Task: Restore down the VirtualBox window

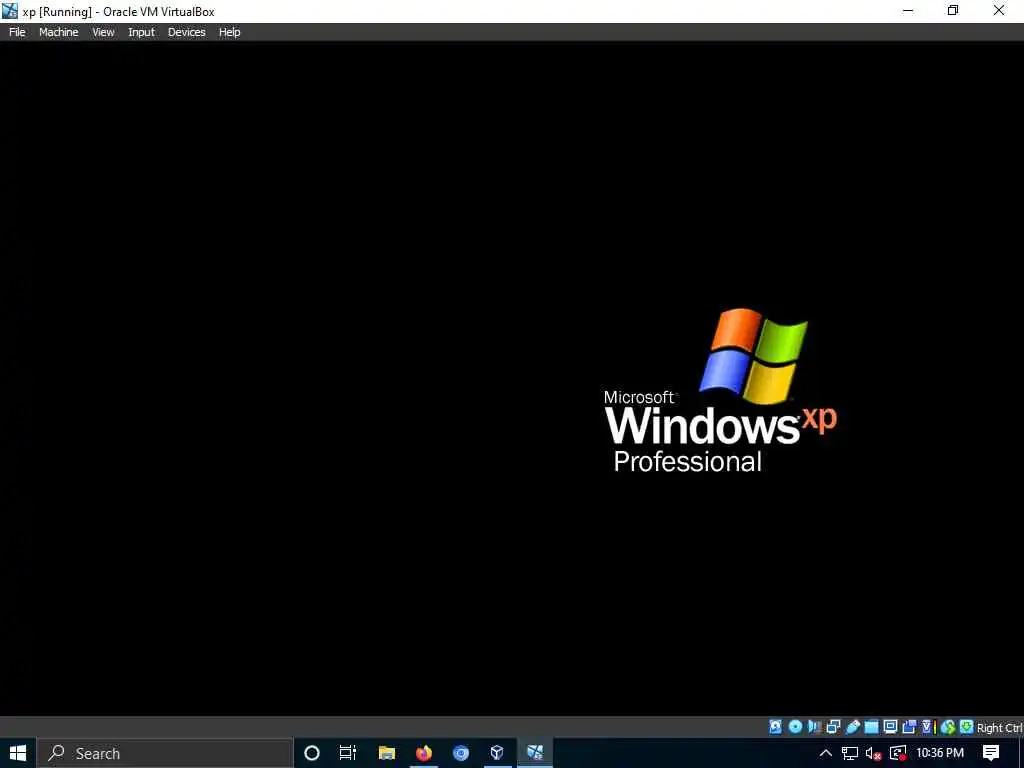Action: tap(953, 11)
